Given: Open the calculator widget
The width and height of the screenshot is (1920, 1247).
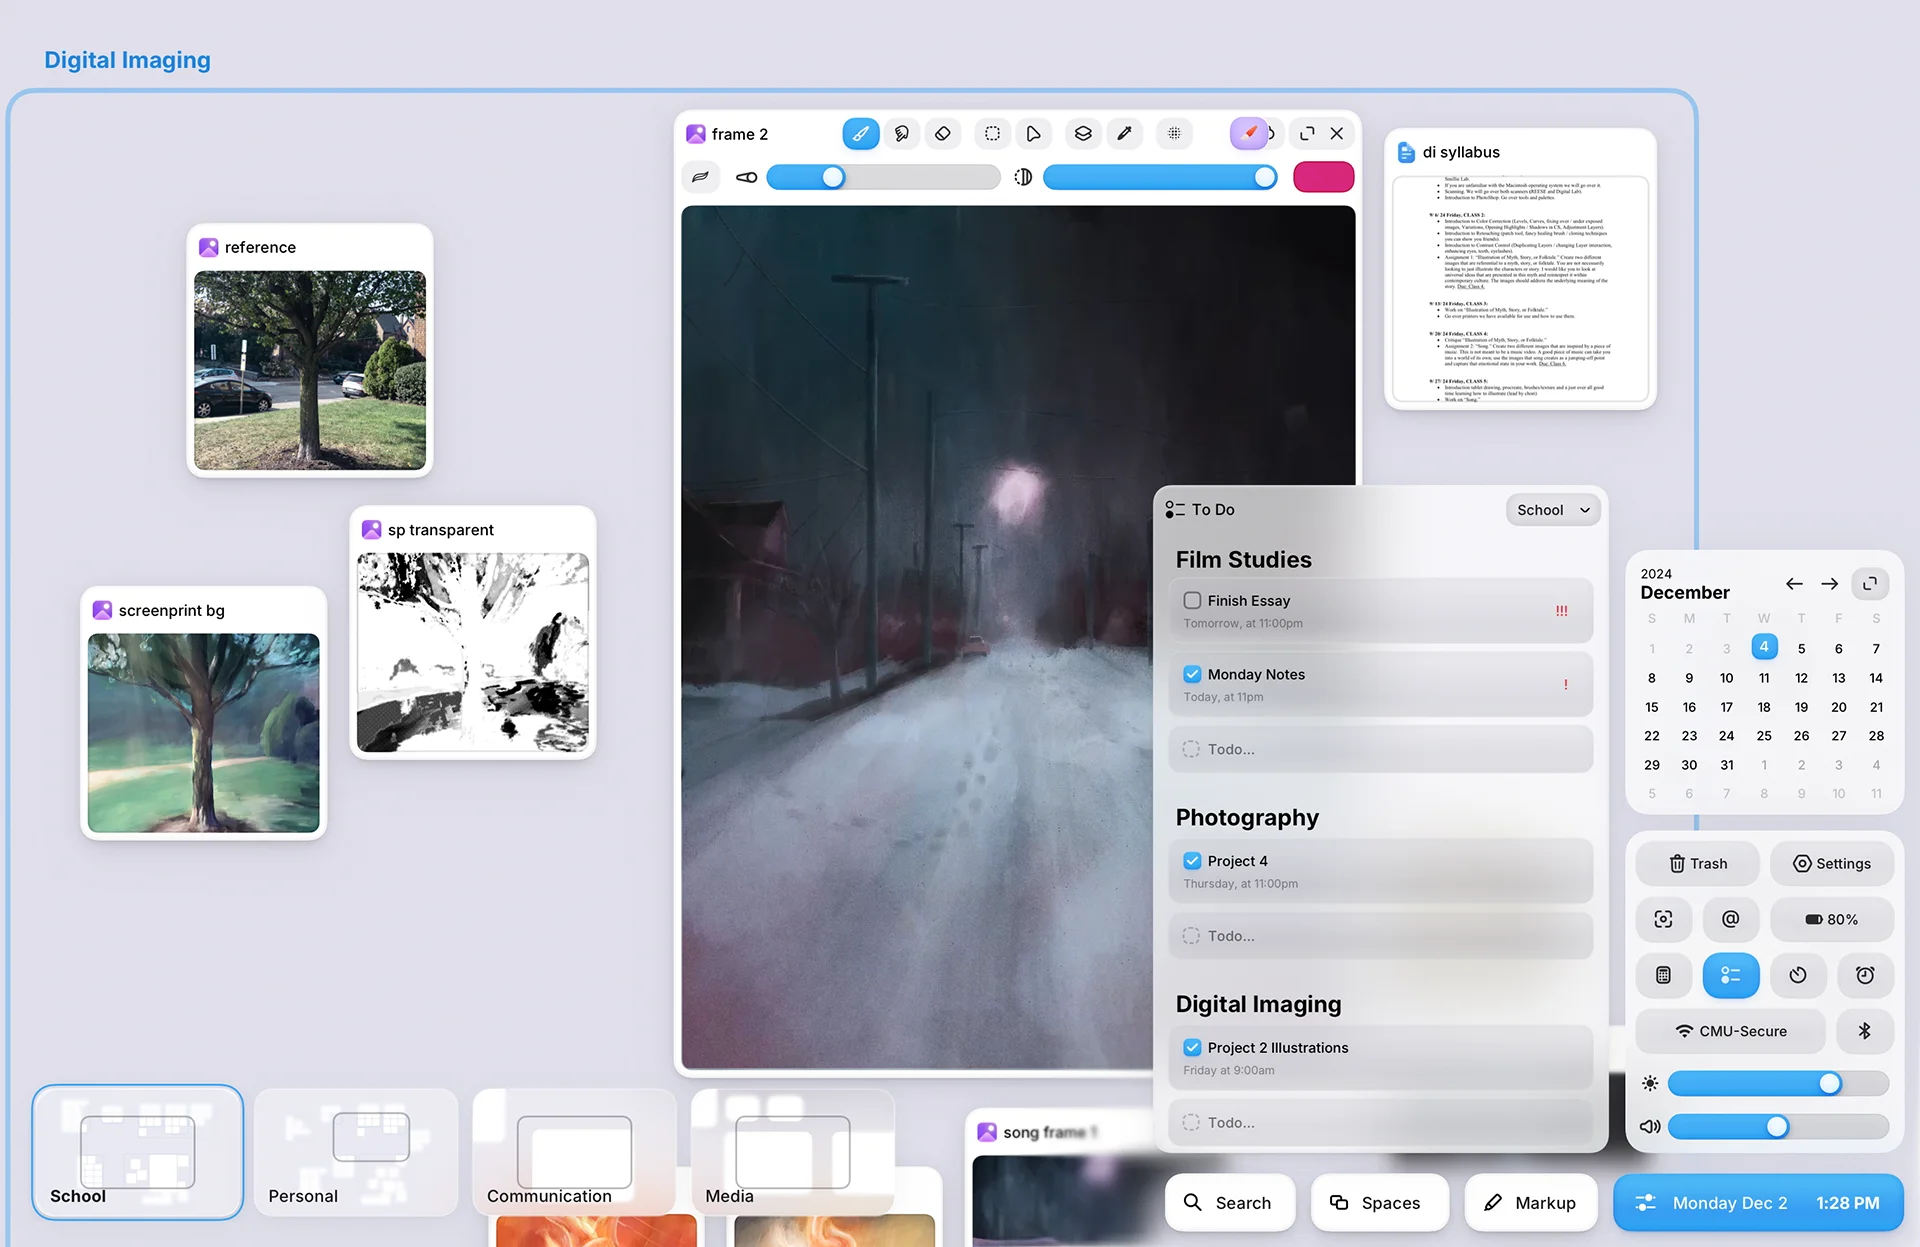Looking at the screenshot, I should click(x=1663, y=975).
